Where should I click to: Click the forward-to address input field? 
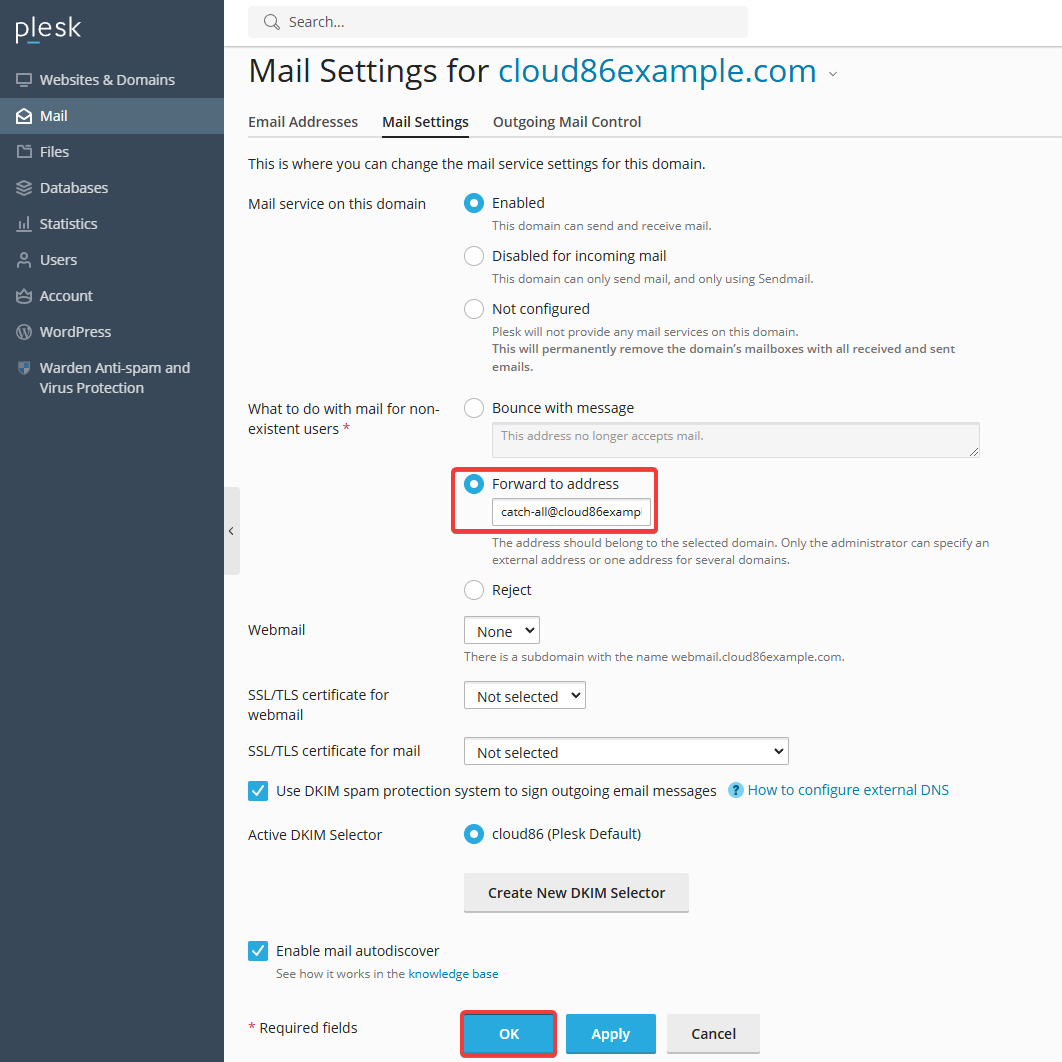tap(571, 512)
